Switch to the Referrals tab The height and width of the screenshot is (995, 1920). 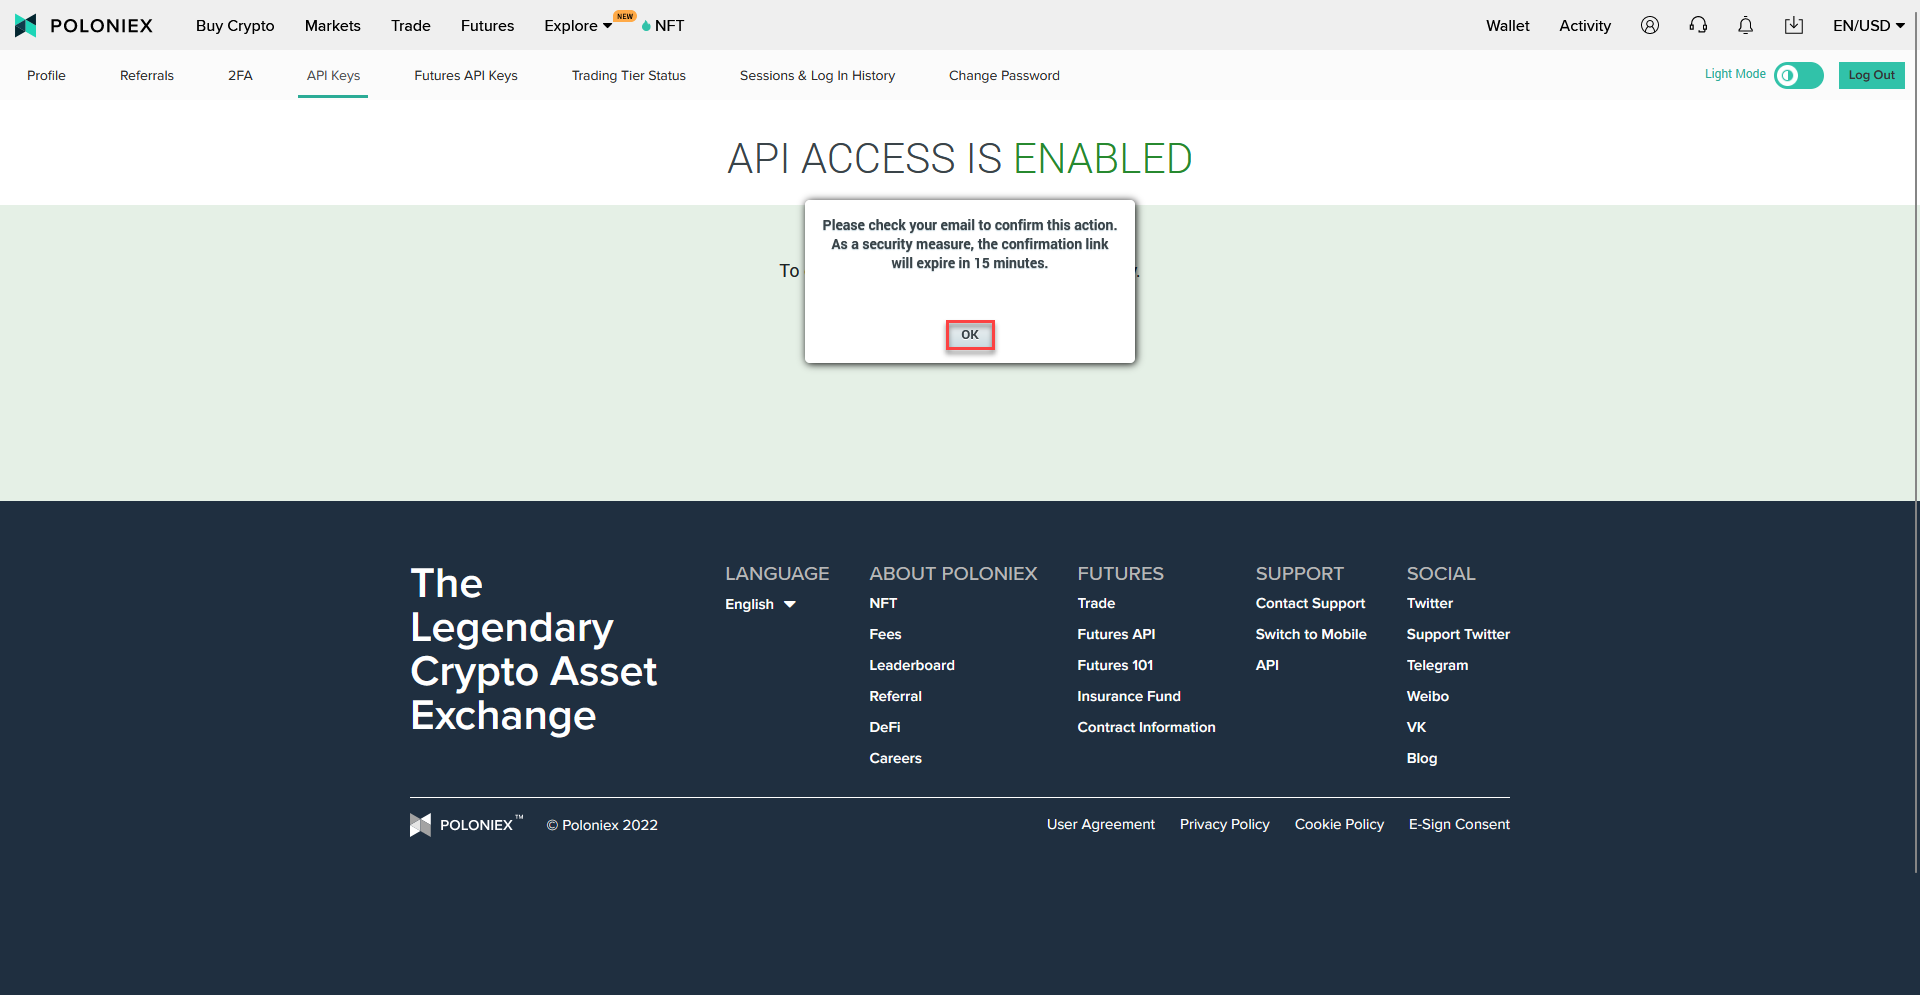click(x=147, y=75)
